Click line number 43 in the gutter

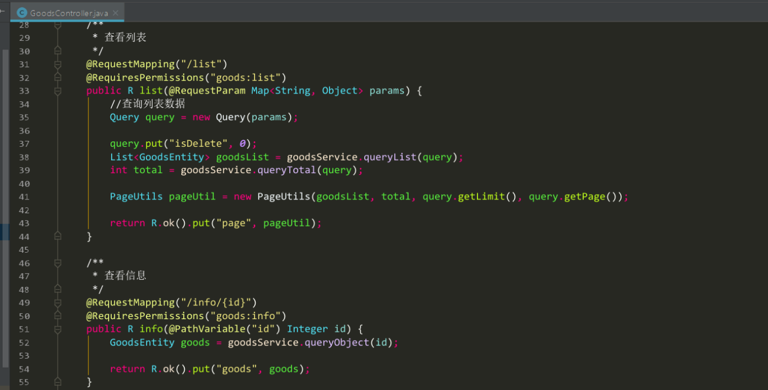(24, 223)
